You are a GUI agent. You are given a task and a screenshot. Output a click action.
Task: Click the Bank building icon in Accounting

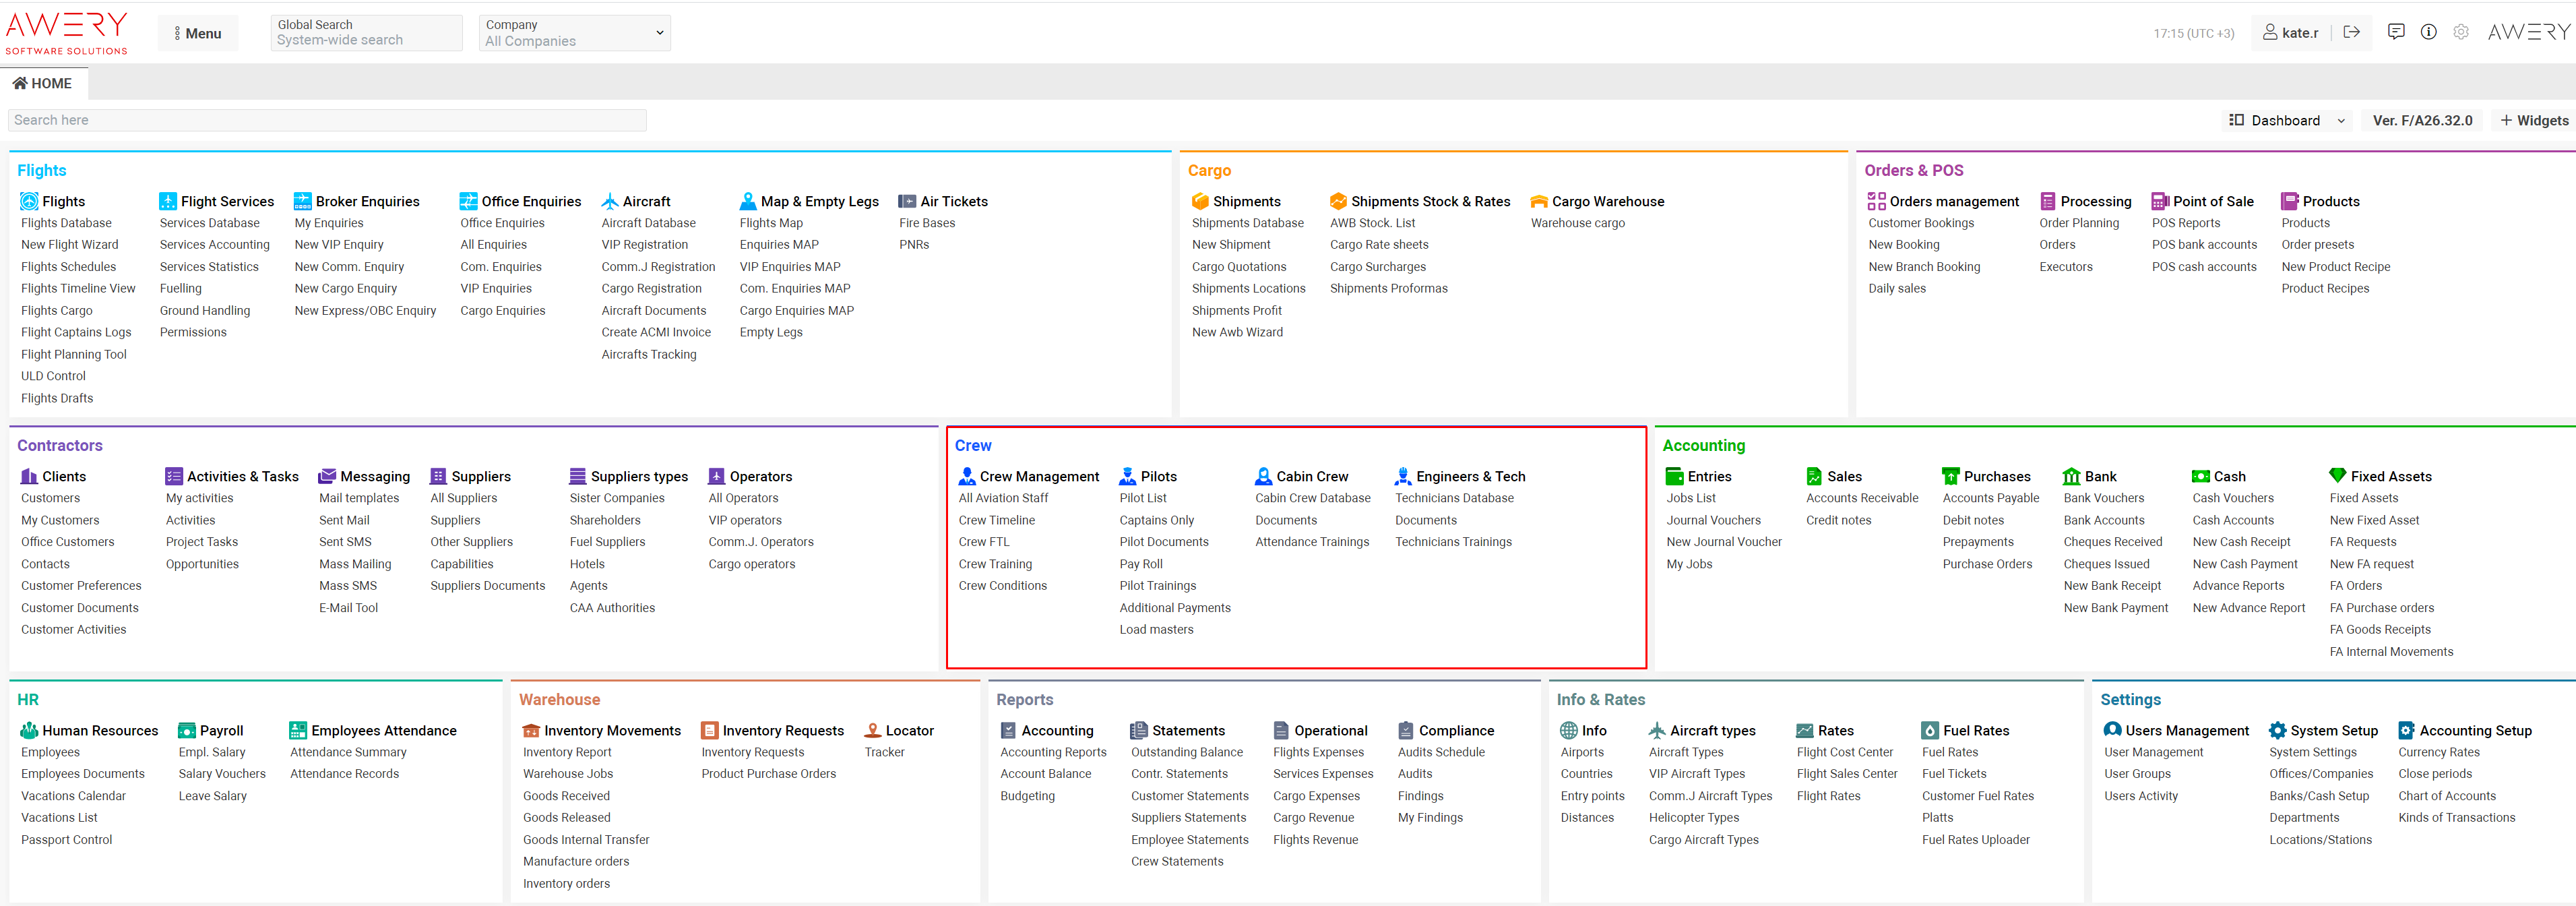tap(2071, 476)
